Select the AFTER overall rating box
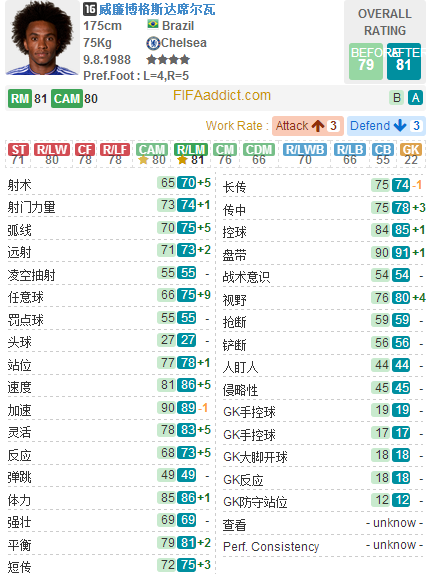This screenshot has height=574, width=435. 404,62
